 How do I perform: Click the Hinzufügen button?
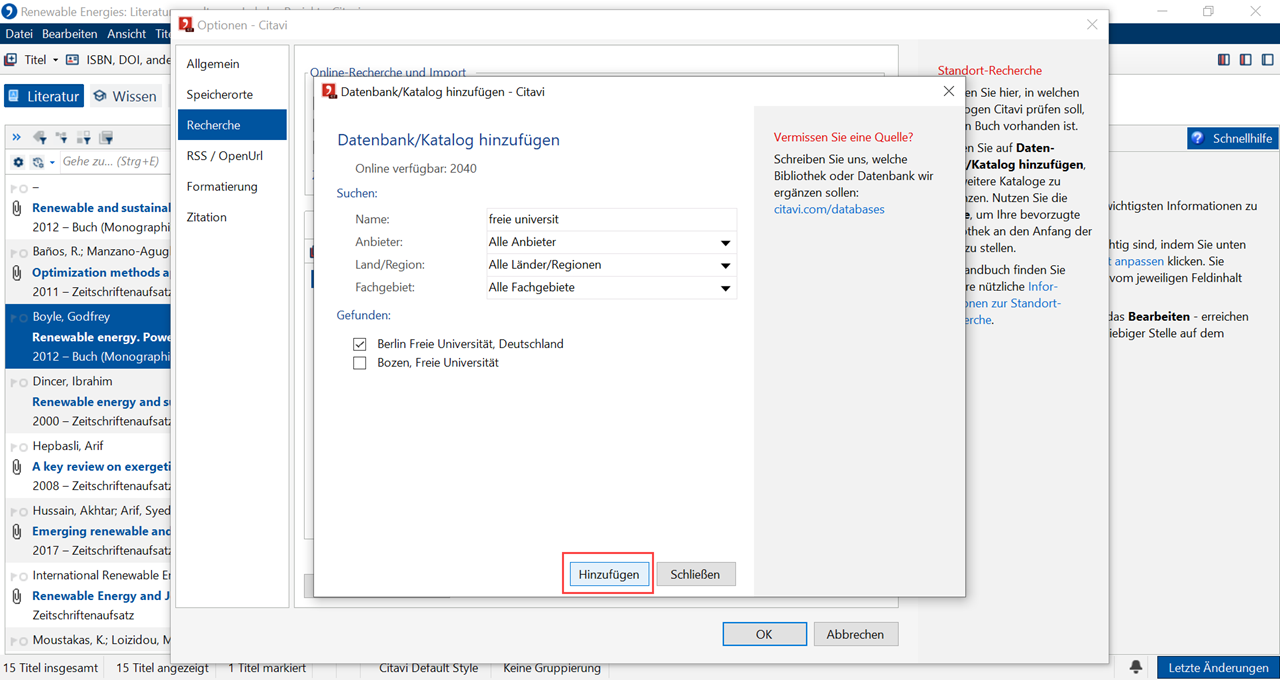point(608,574)
